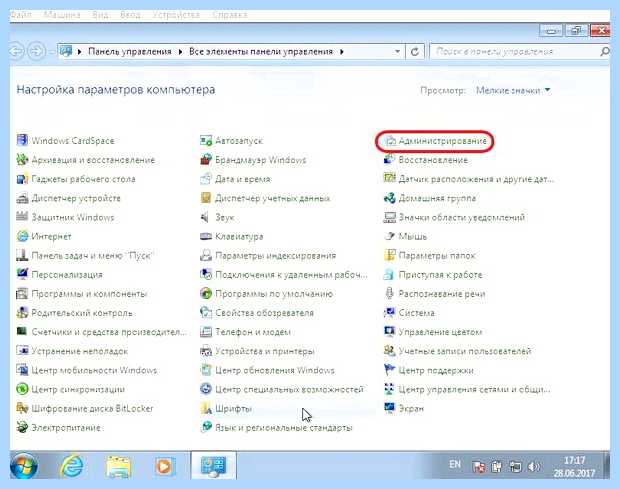
Task: Click the Forward navigation button
Action: (x=36, y=51)
